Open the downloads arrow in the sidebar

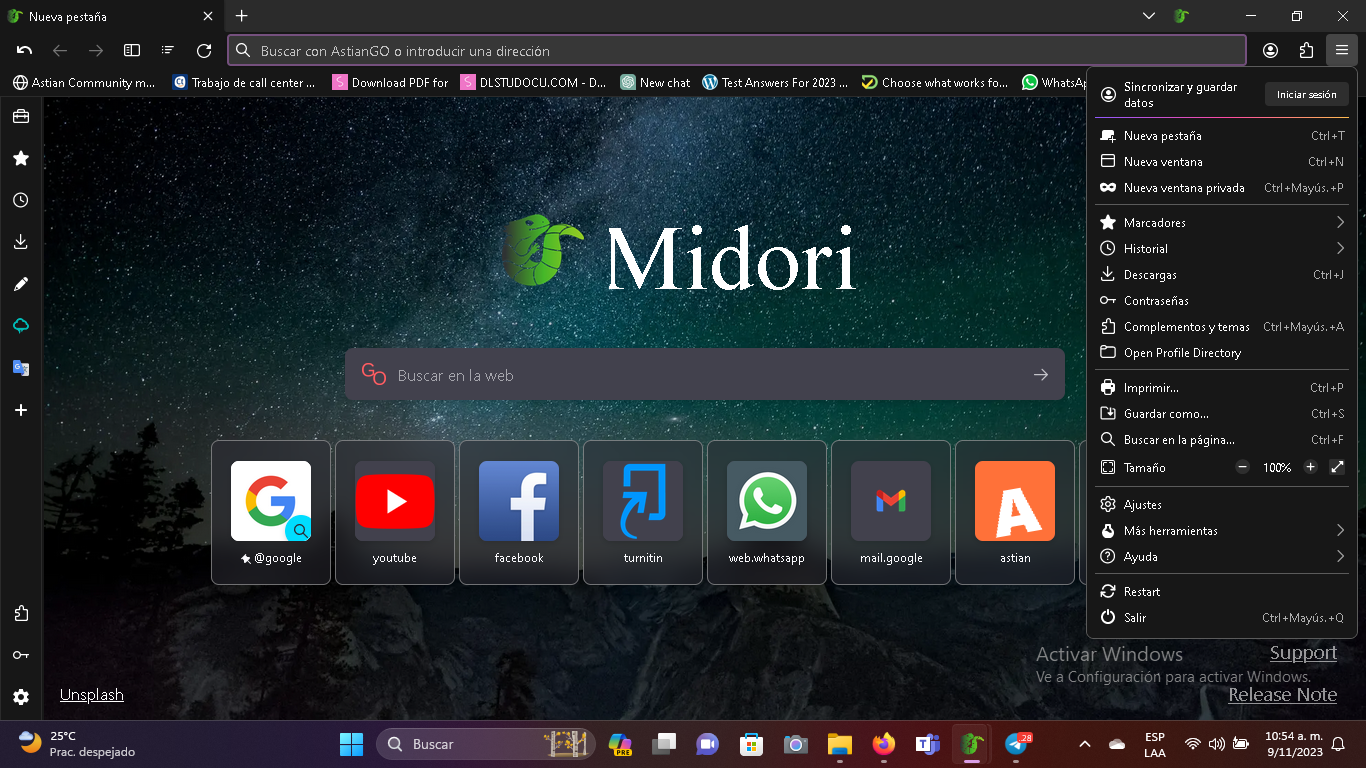tap(20, 242)
